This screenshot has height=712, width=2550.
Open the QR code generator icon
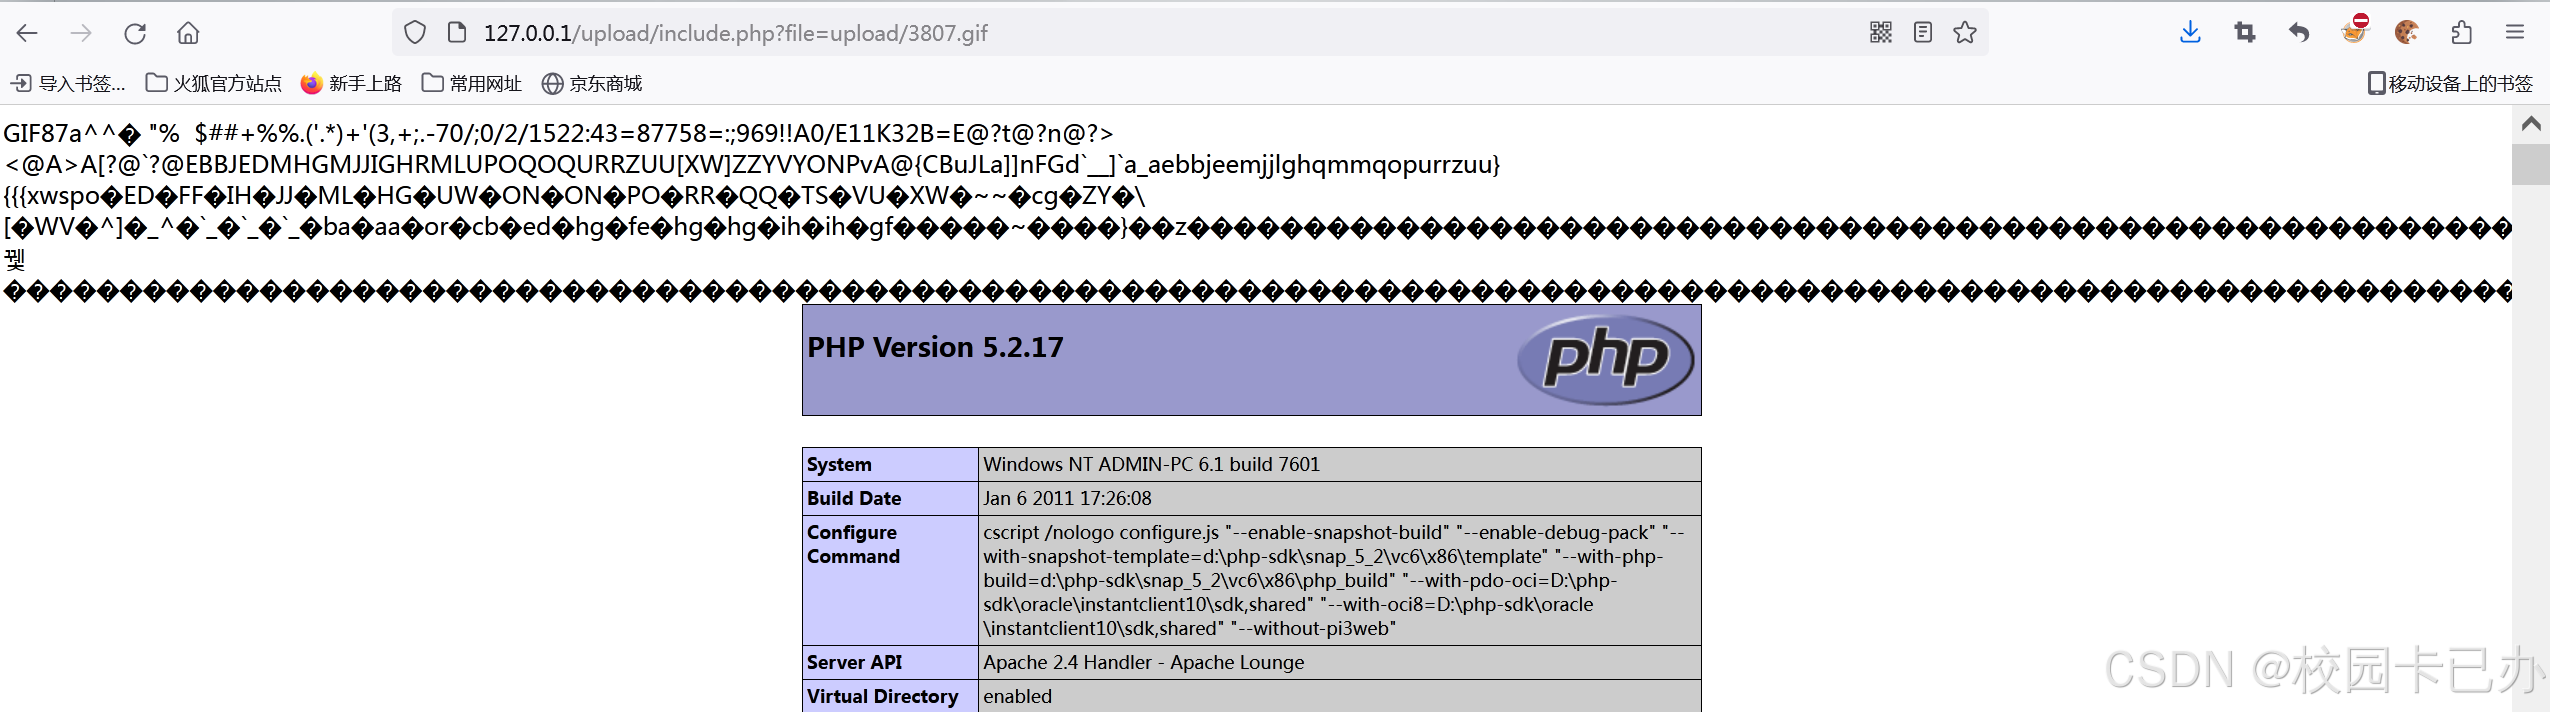[1881, 33]
